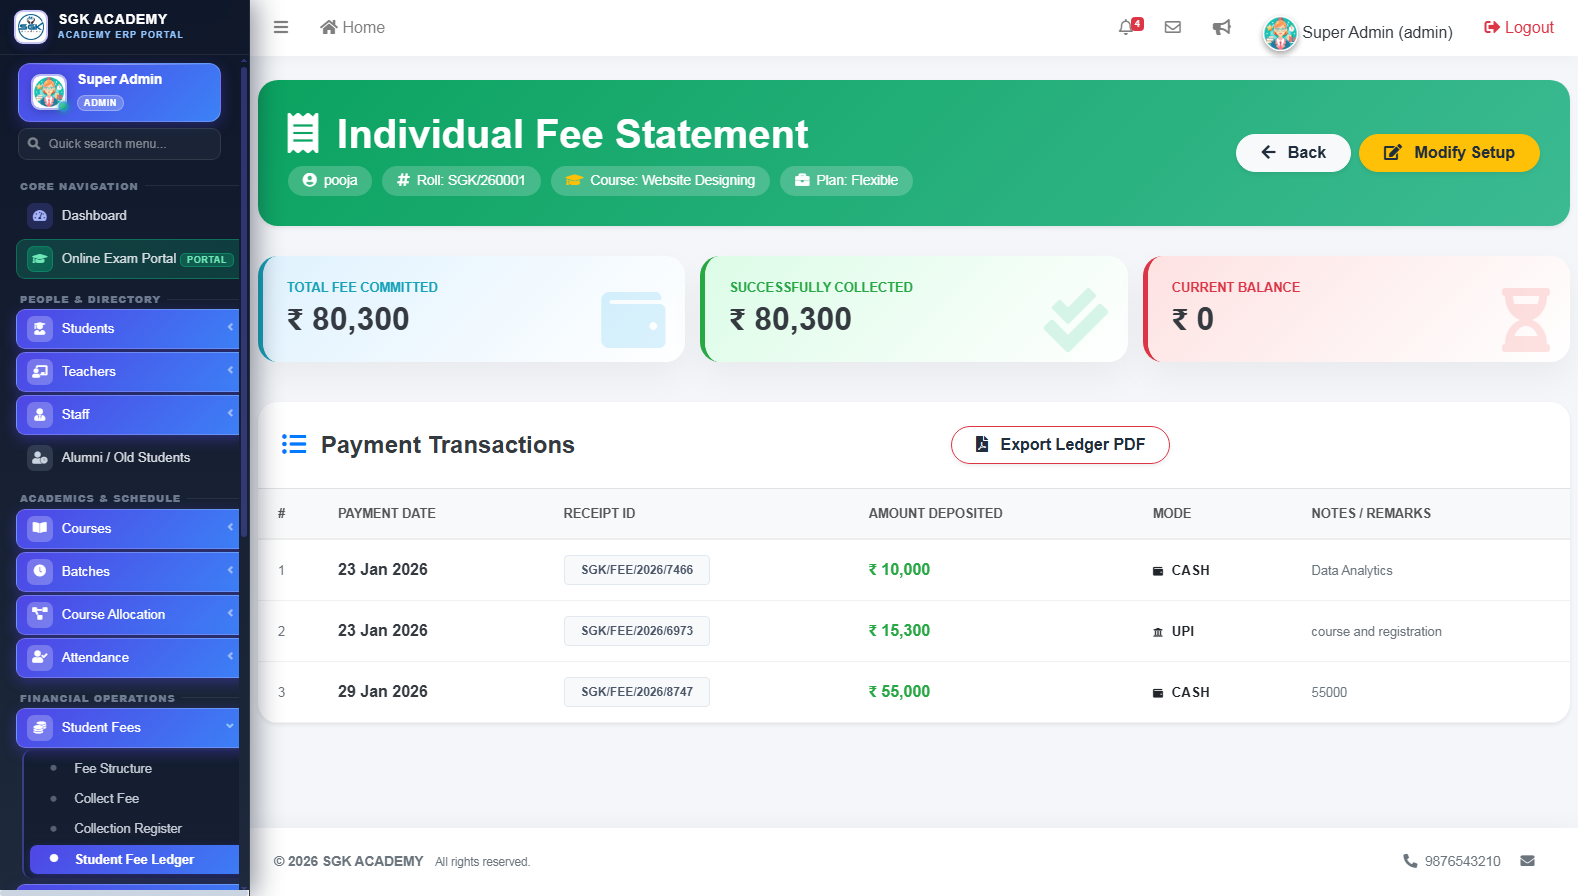Click the Teachers sidebar icon
This screenshot has width=1578, height=896.
[x=40, y=371]
